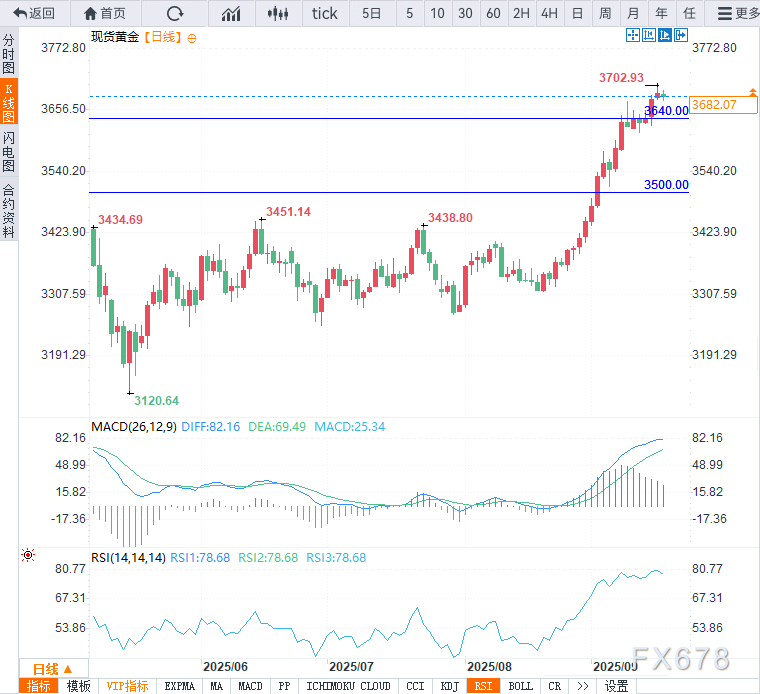The height and width of the screenshot is (694, 760).
Task: Click the orange circle icon next to 日线
Action: point(192,37)
